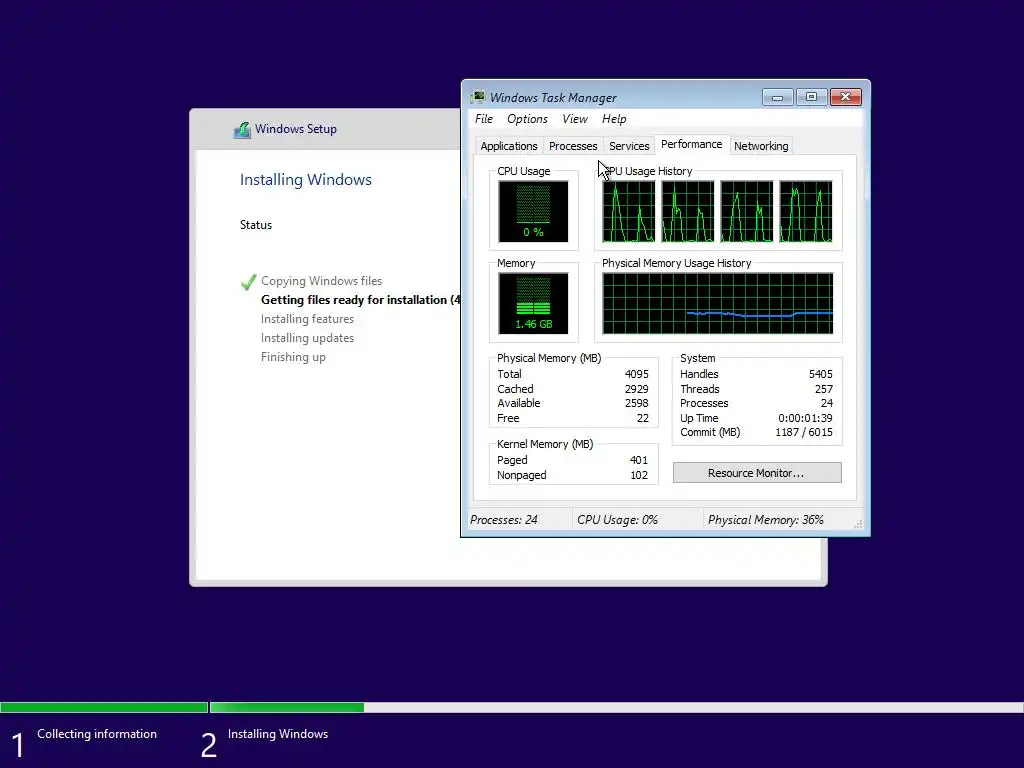Click the Status label in Windows Setup

pos(255,225)
